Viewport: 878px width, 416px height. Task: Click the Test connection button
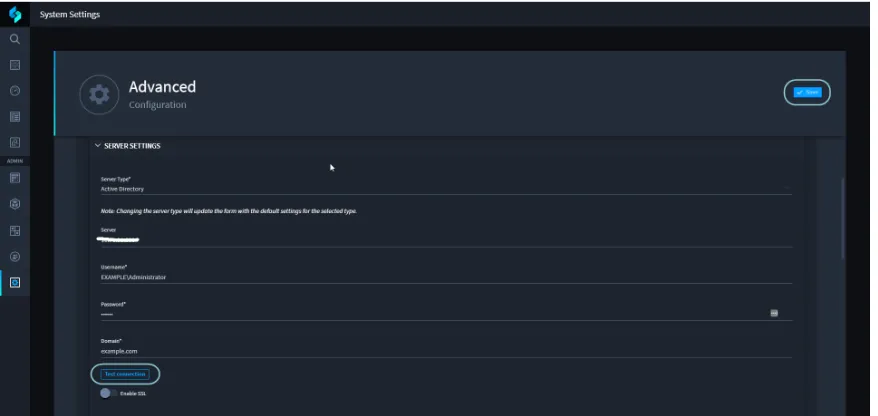(x=125, y=374)
